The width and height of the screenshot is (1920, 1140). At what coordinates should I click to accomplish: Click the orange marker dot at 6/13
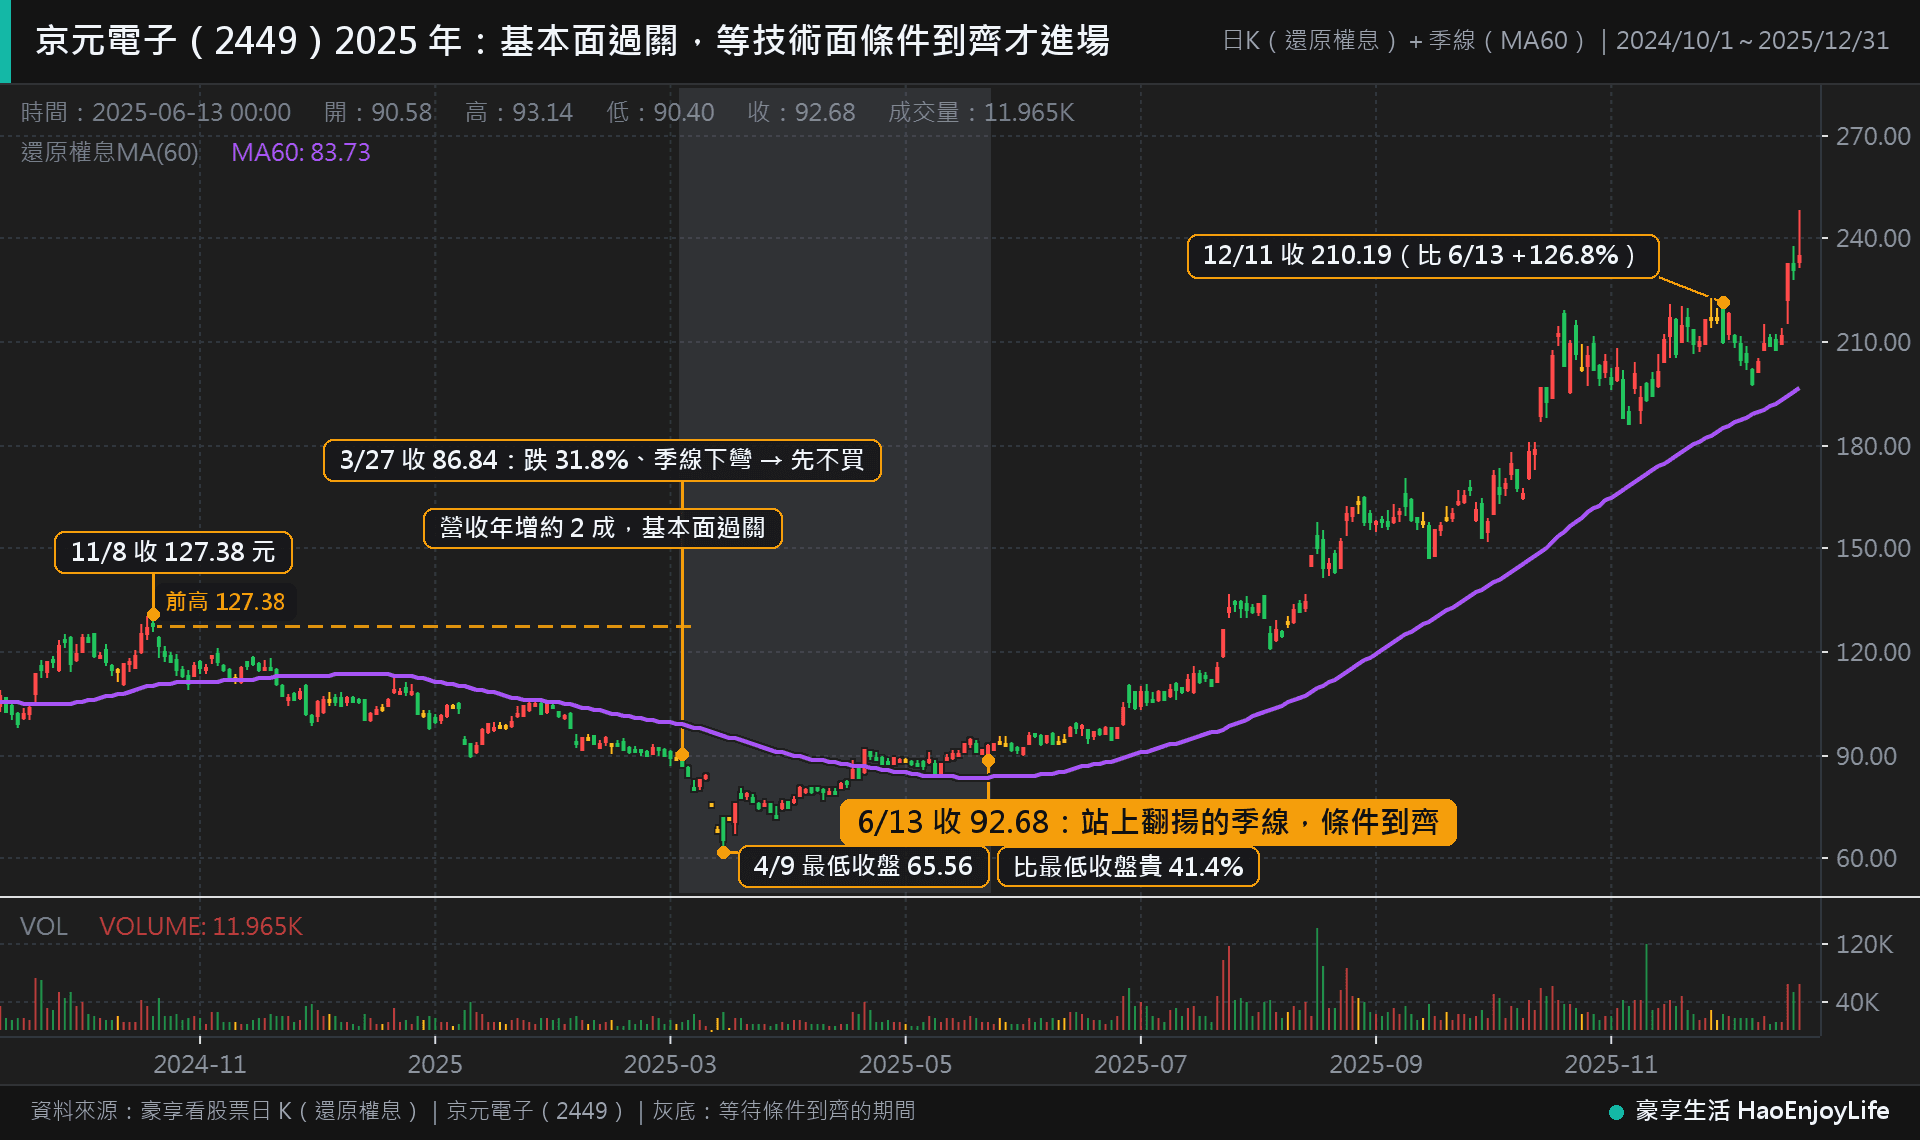(x=988, y=761)
